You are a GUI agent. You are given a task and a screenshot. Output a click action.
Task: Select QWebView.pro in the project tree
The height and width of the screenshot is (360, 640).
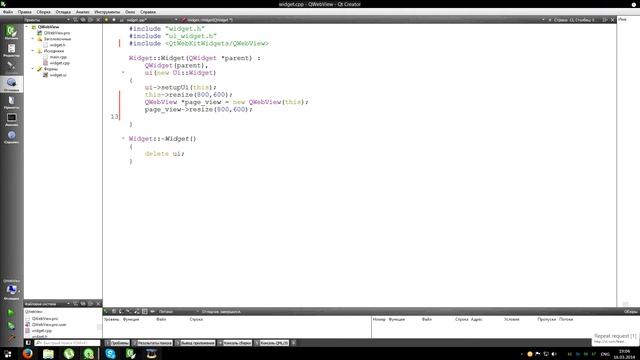point(57,33)
